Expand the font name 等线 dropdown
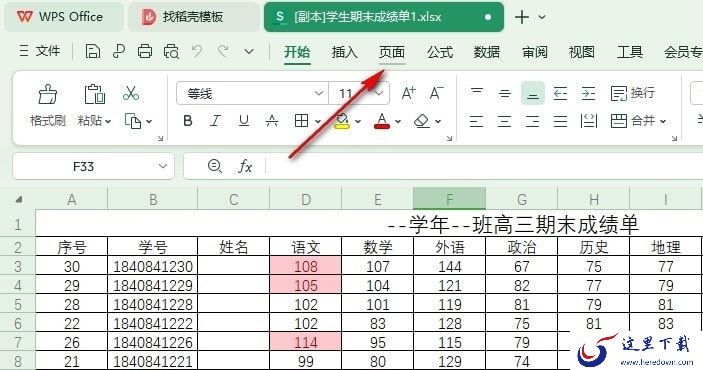 tap(319, 93)
